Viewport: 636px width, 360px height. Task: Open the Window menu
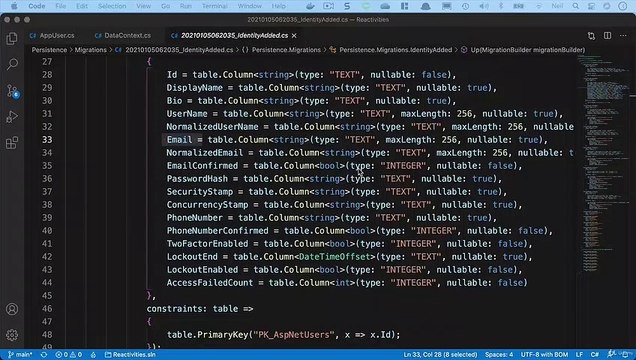tap(249, 6)
